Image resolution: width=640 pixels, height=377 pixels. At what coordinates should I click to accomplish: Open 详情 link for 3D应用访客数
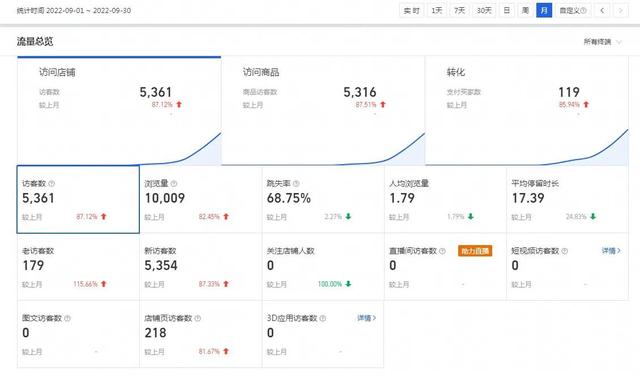tap(367, 318)
